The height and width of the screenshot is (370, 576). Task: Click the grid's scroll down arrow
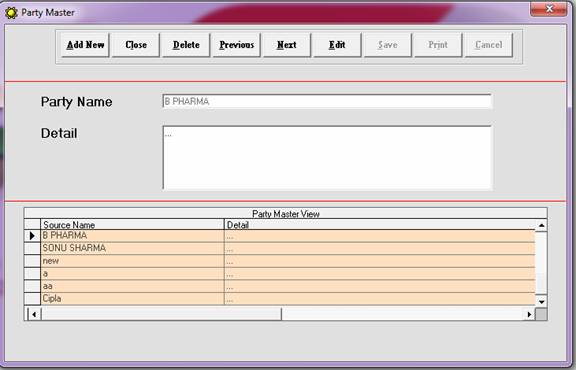click(541, 302)
